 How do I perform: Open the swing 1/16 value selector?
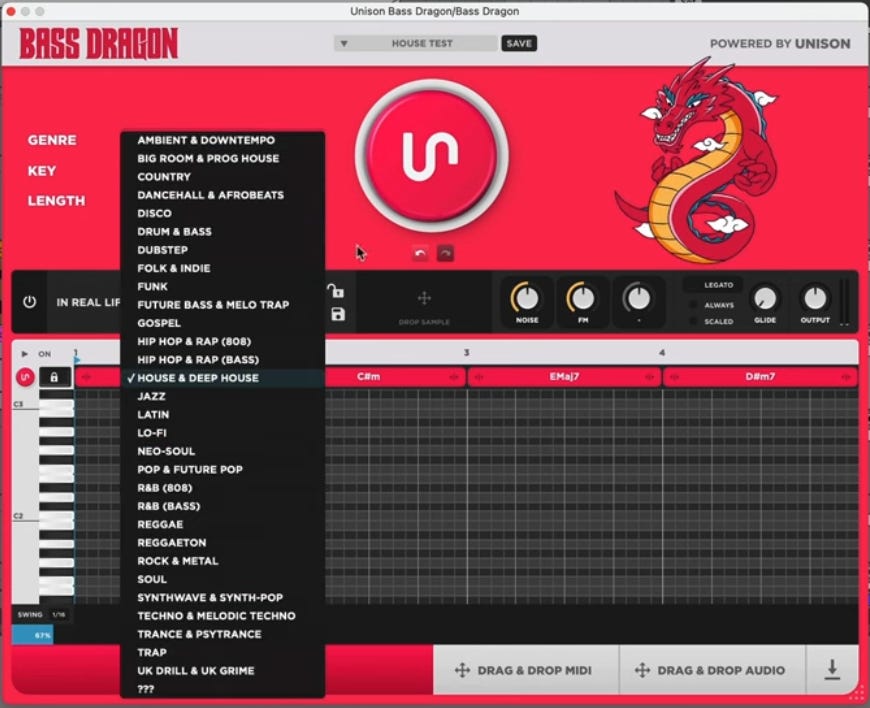[58, 614]
